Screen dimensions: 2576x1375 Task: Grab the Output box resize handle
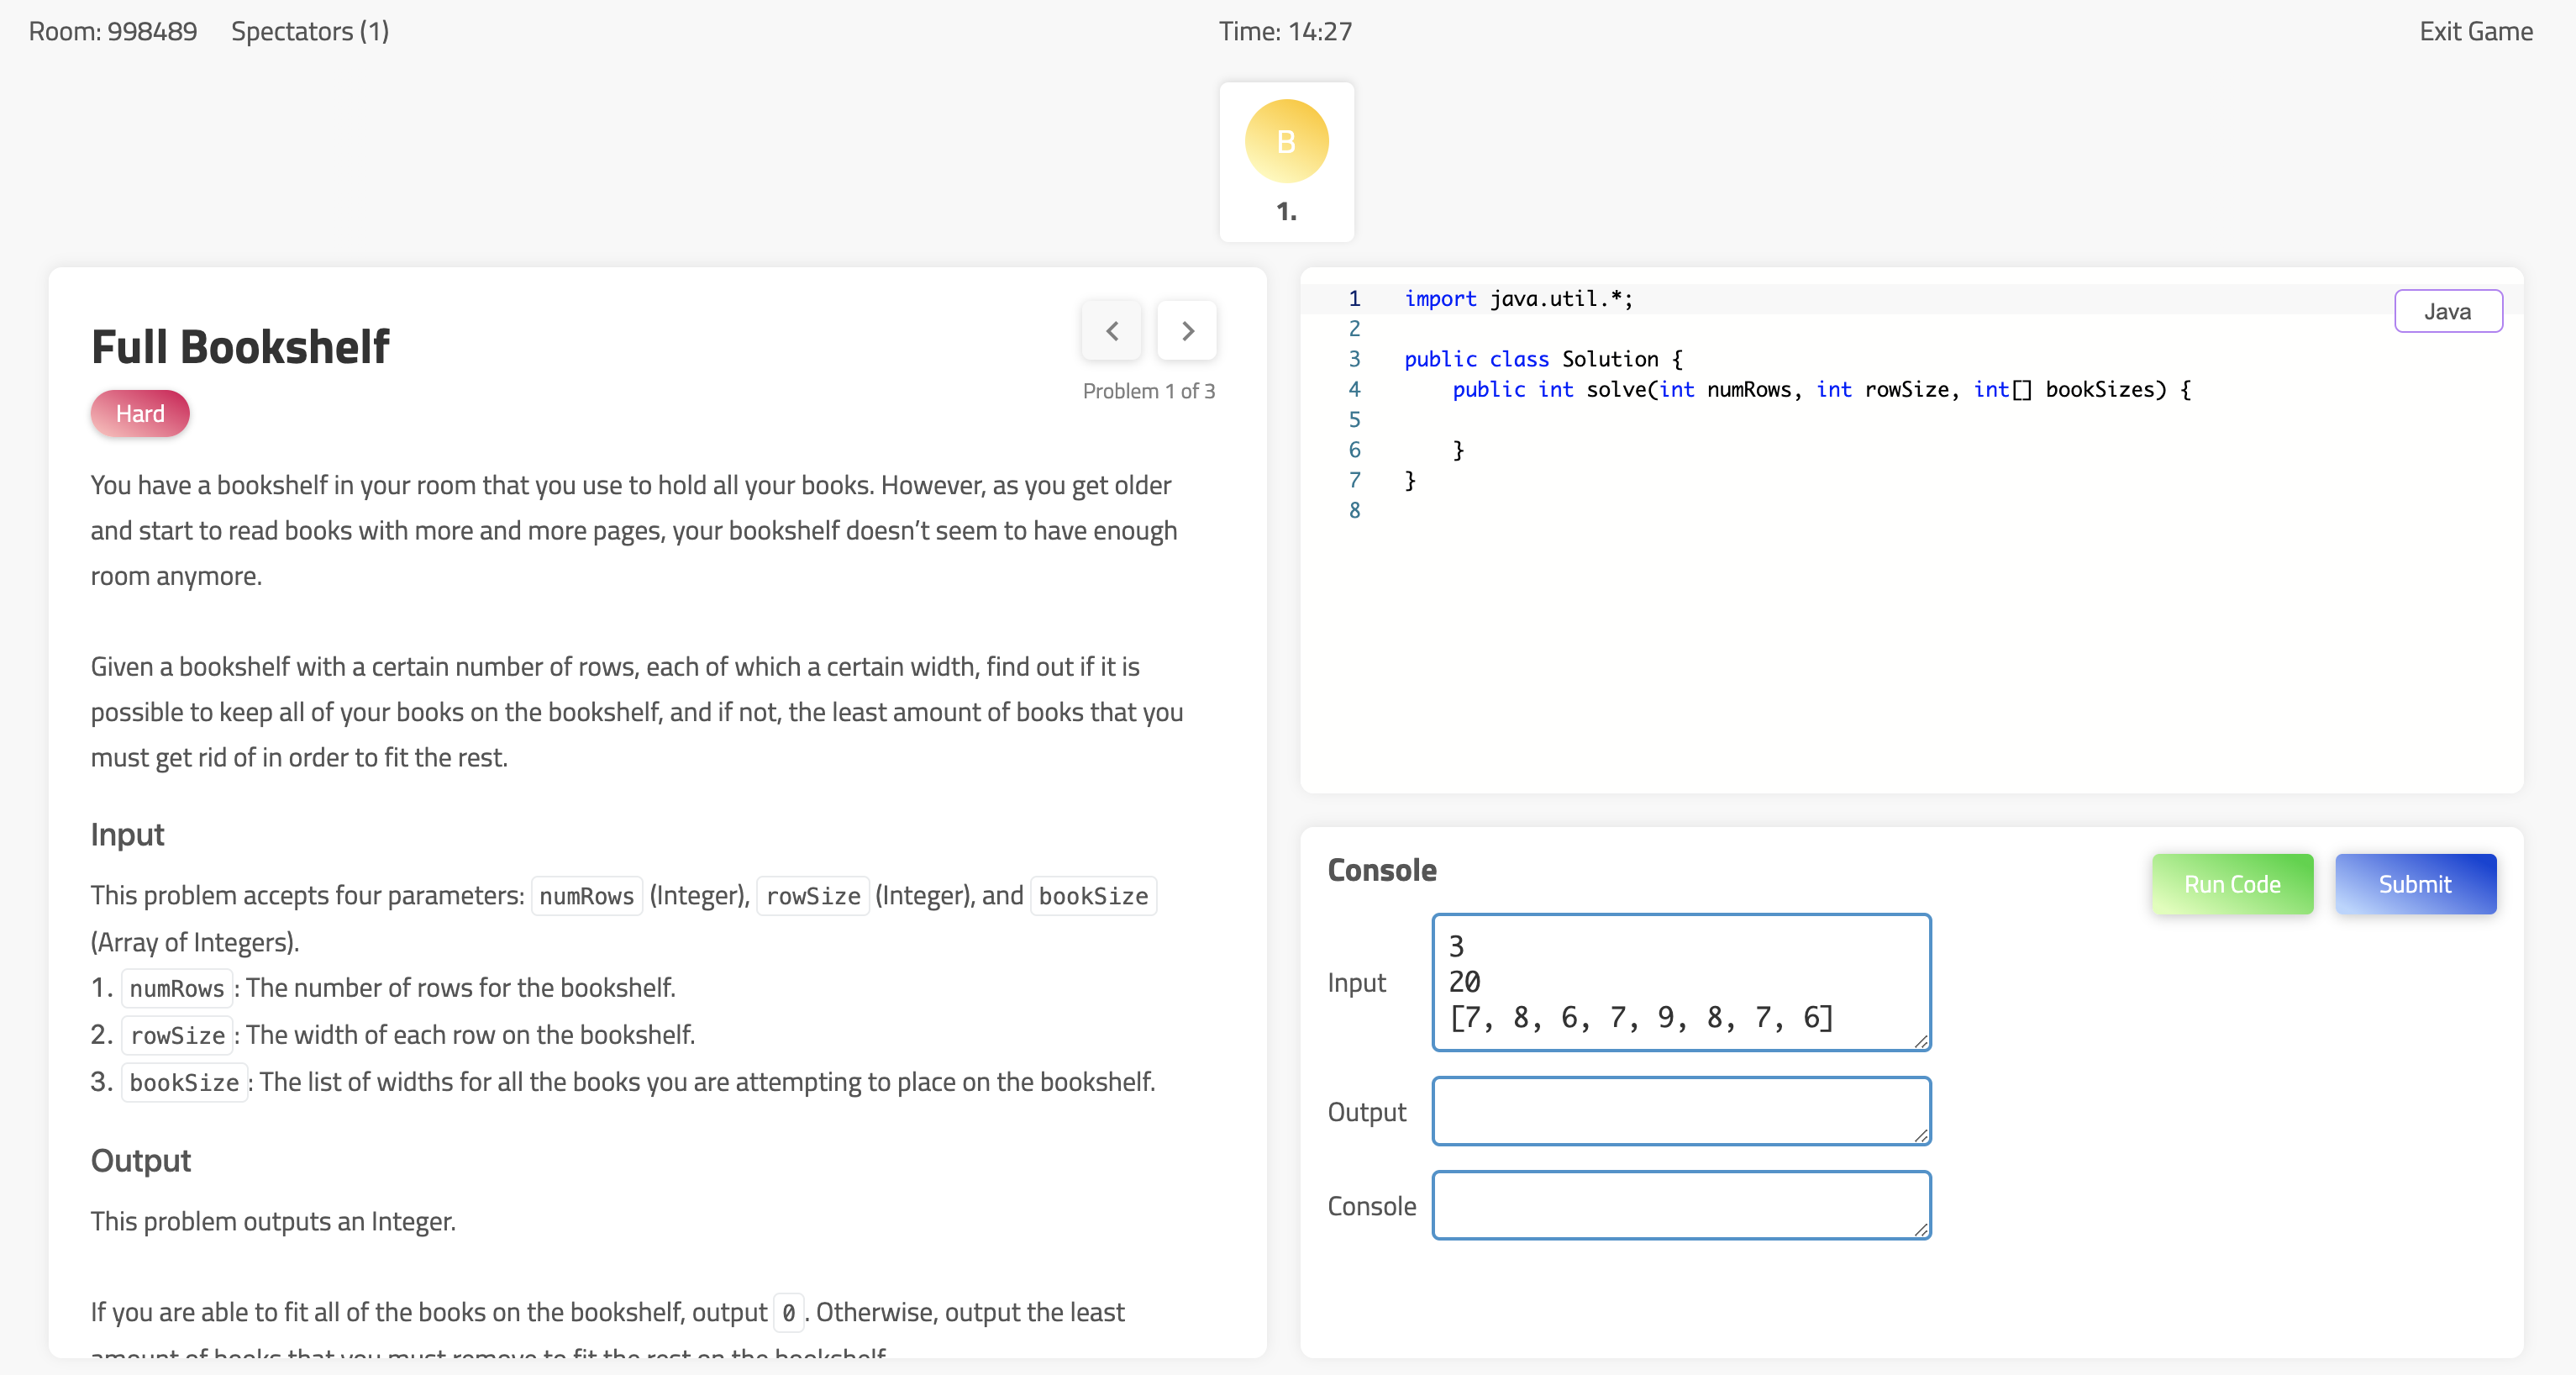click(x=1921, y=1135)
